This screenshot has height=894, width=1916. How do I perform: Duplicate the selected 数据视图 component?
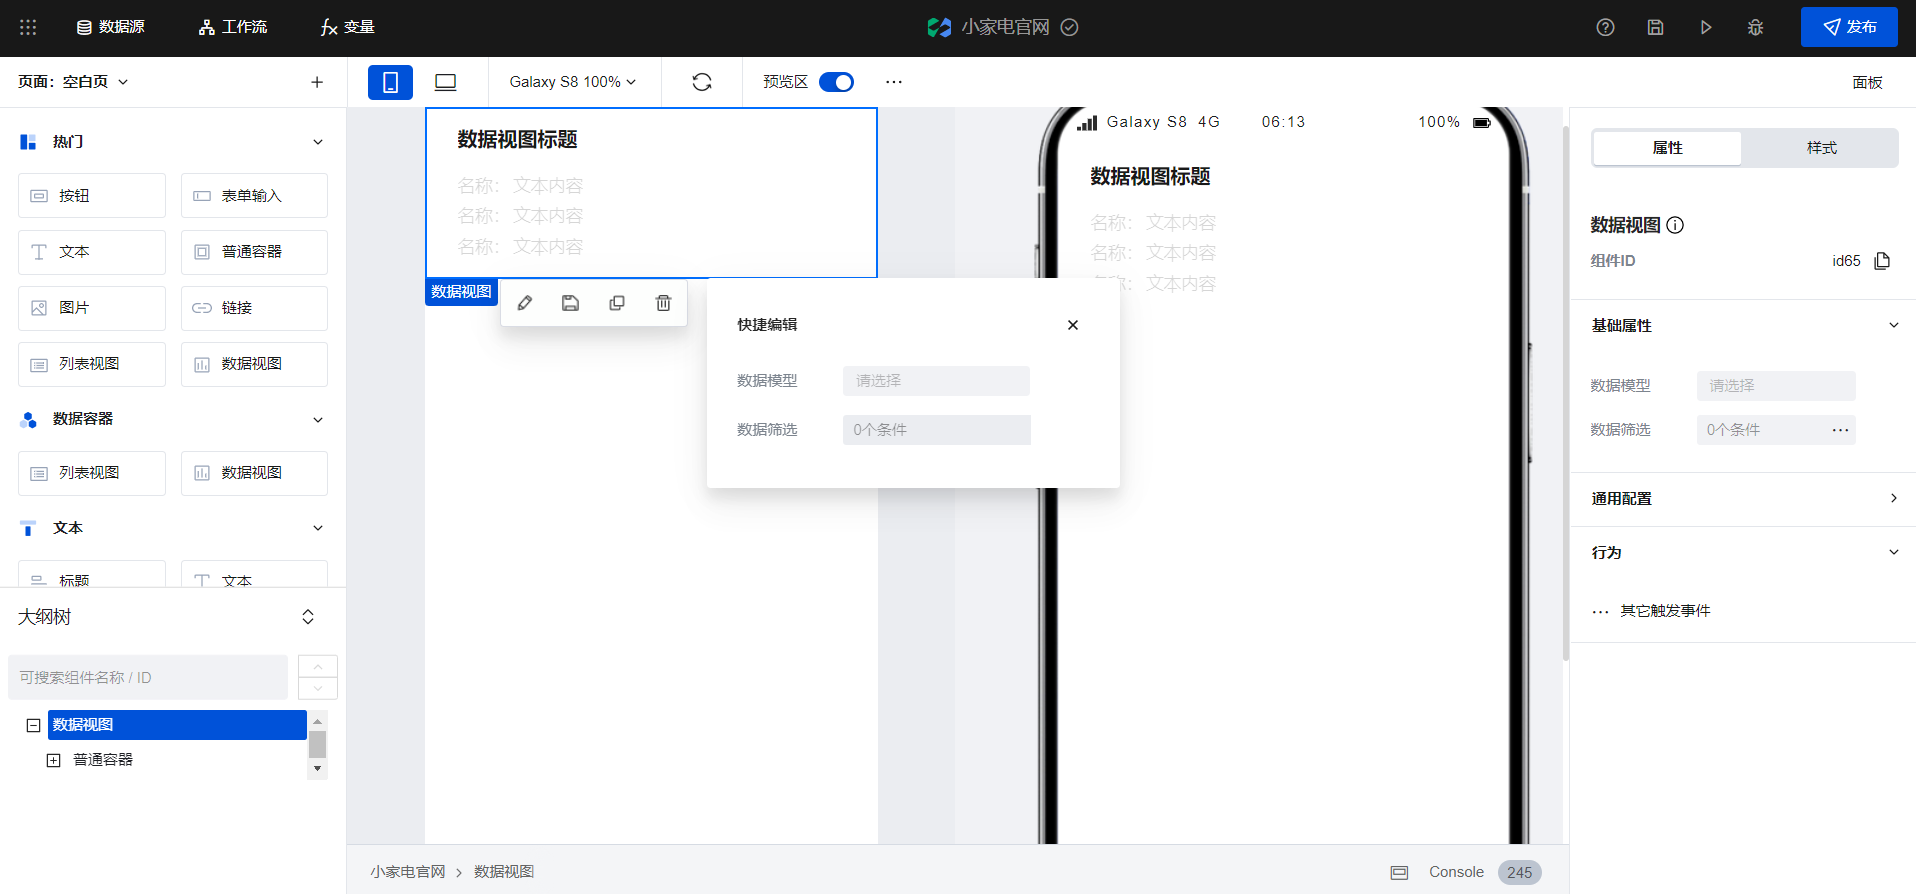pos(617,303)
